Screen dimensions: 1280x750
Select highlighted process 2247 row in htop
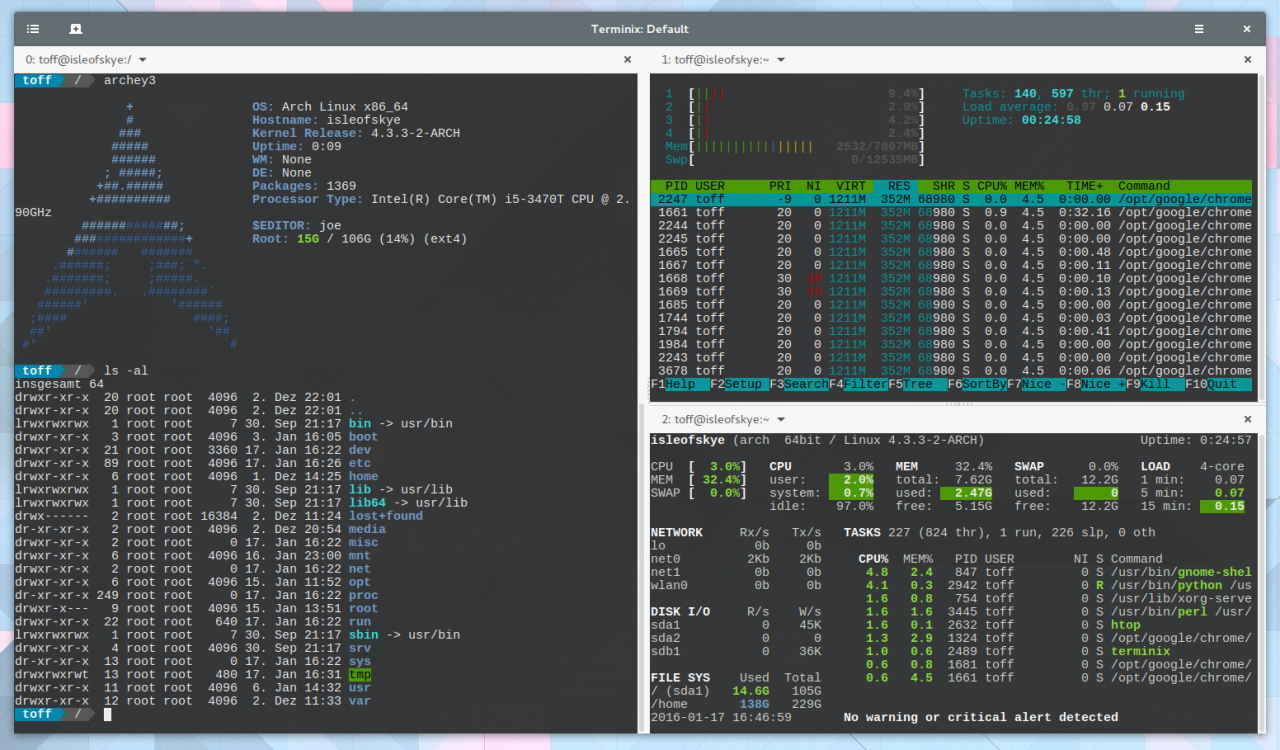click(951, 199)
